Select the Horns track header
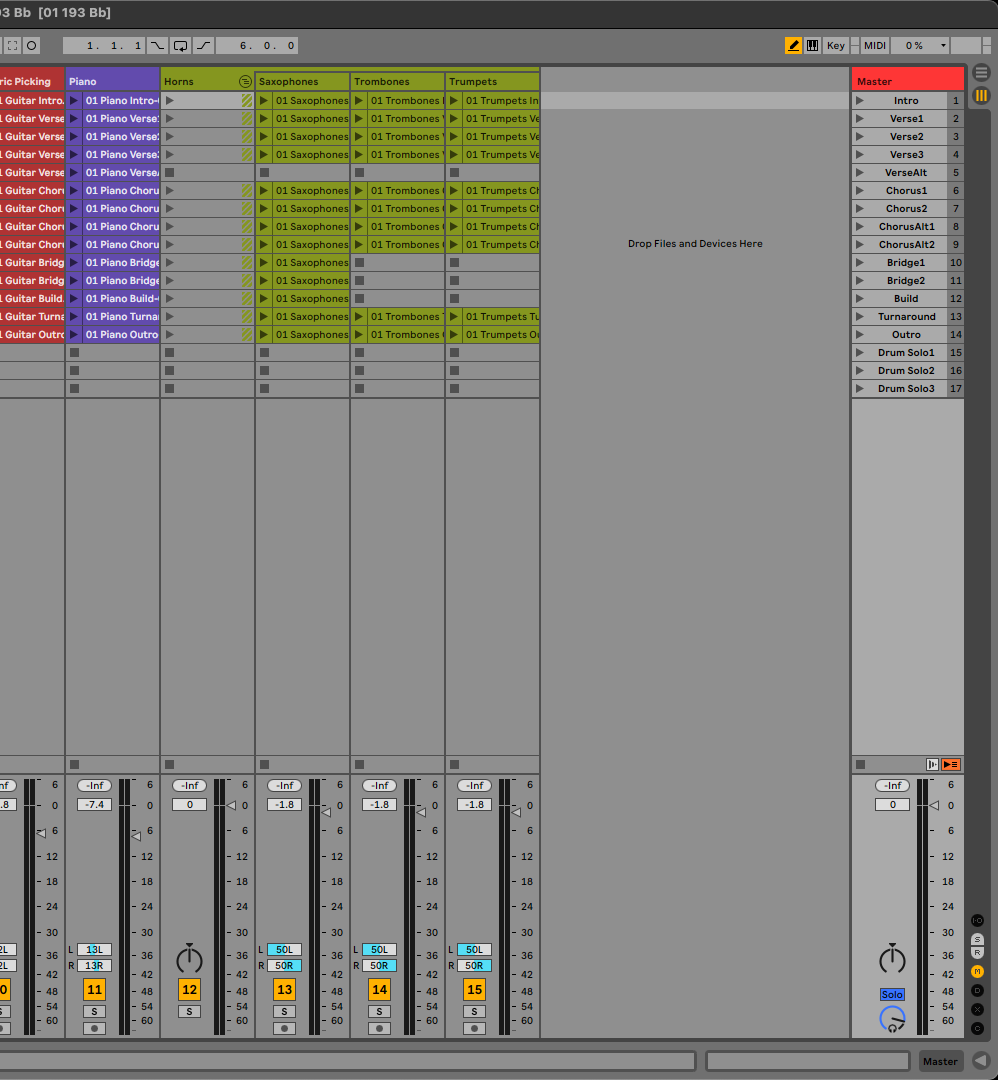 point(200,81)
